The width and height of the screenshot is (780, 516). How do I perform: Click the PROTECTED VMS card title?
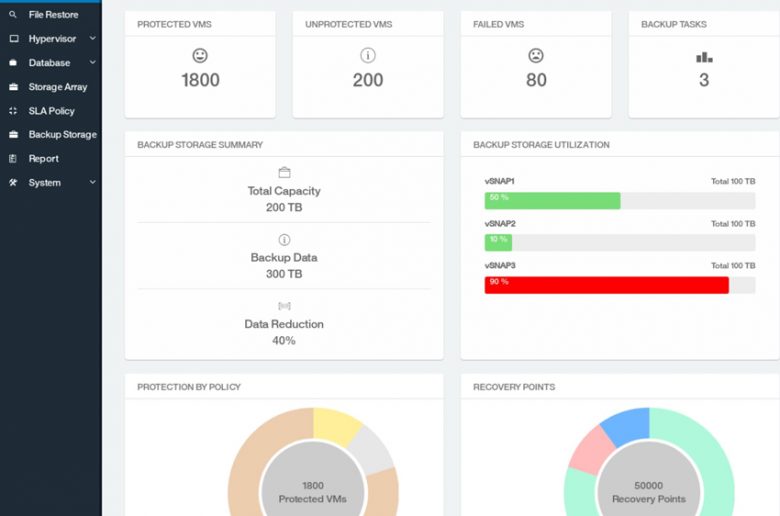tap(174, 24)
